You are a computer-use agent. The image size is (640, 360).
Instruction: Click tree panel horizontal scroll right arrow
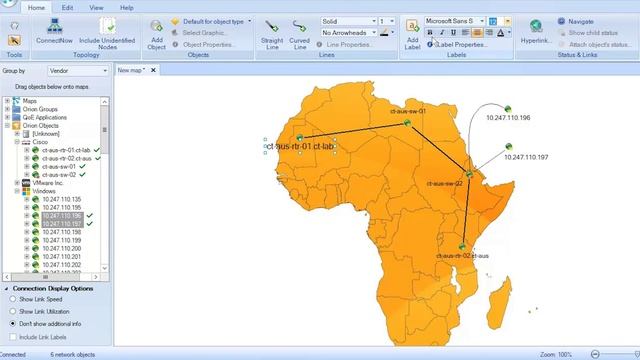(96, 277)
